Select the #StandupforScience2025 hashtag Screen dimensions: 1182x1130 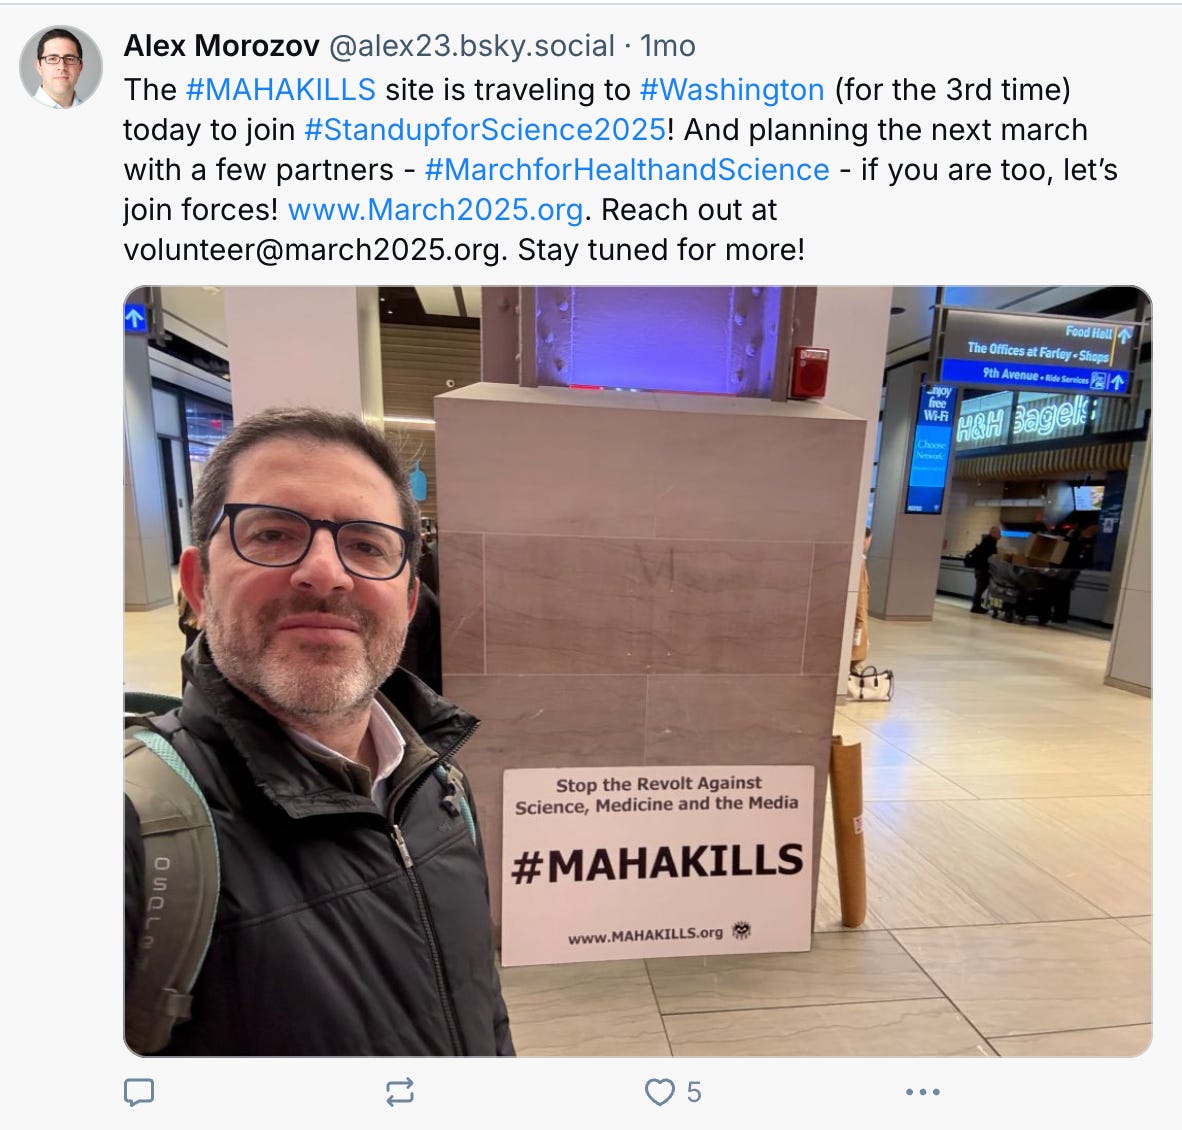485,130
